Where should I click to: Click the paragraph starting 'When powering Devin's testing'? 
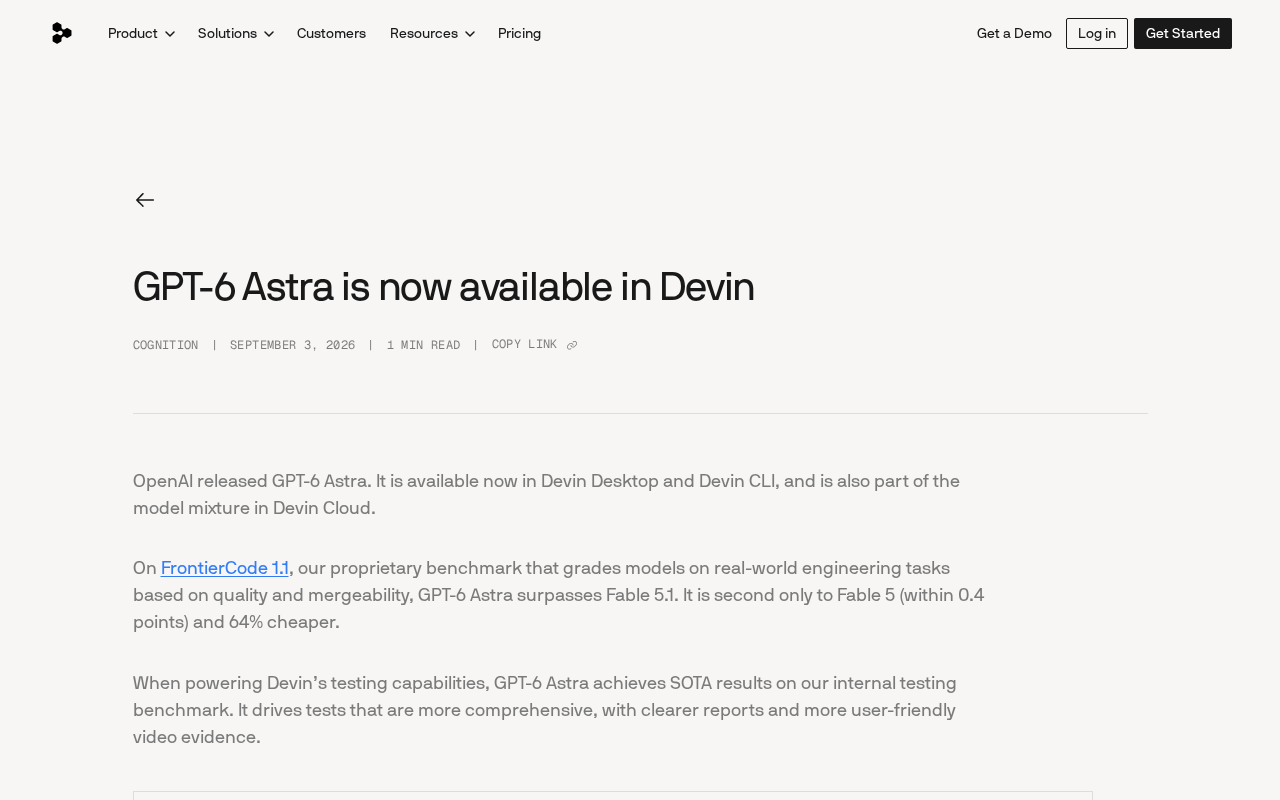tap(545, 710)
